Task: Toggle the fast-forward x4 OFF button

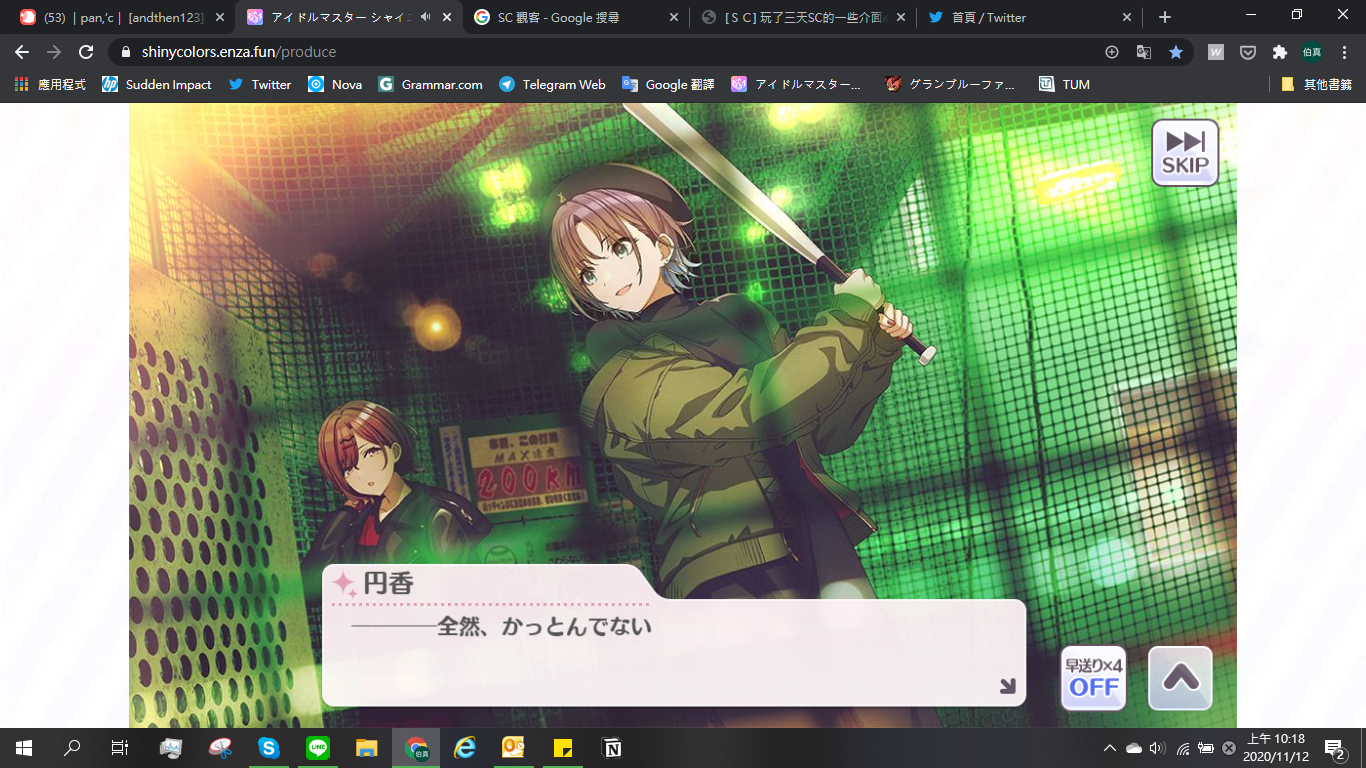Action: 1093,678
